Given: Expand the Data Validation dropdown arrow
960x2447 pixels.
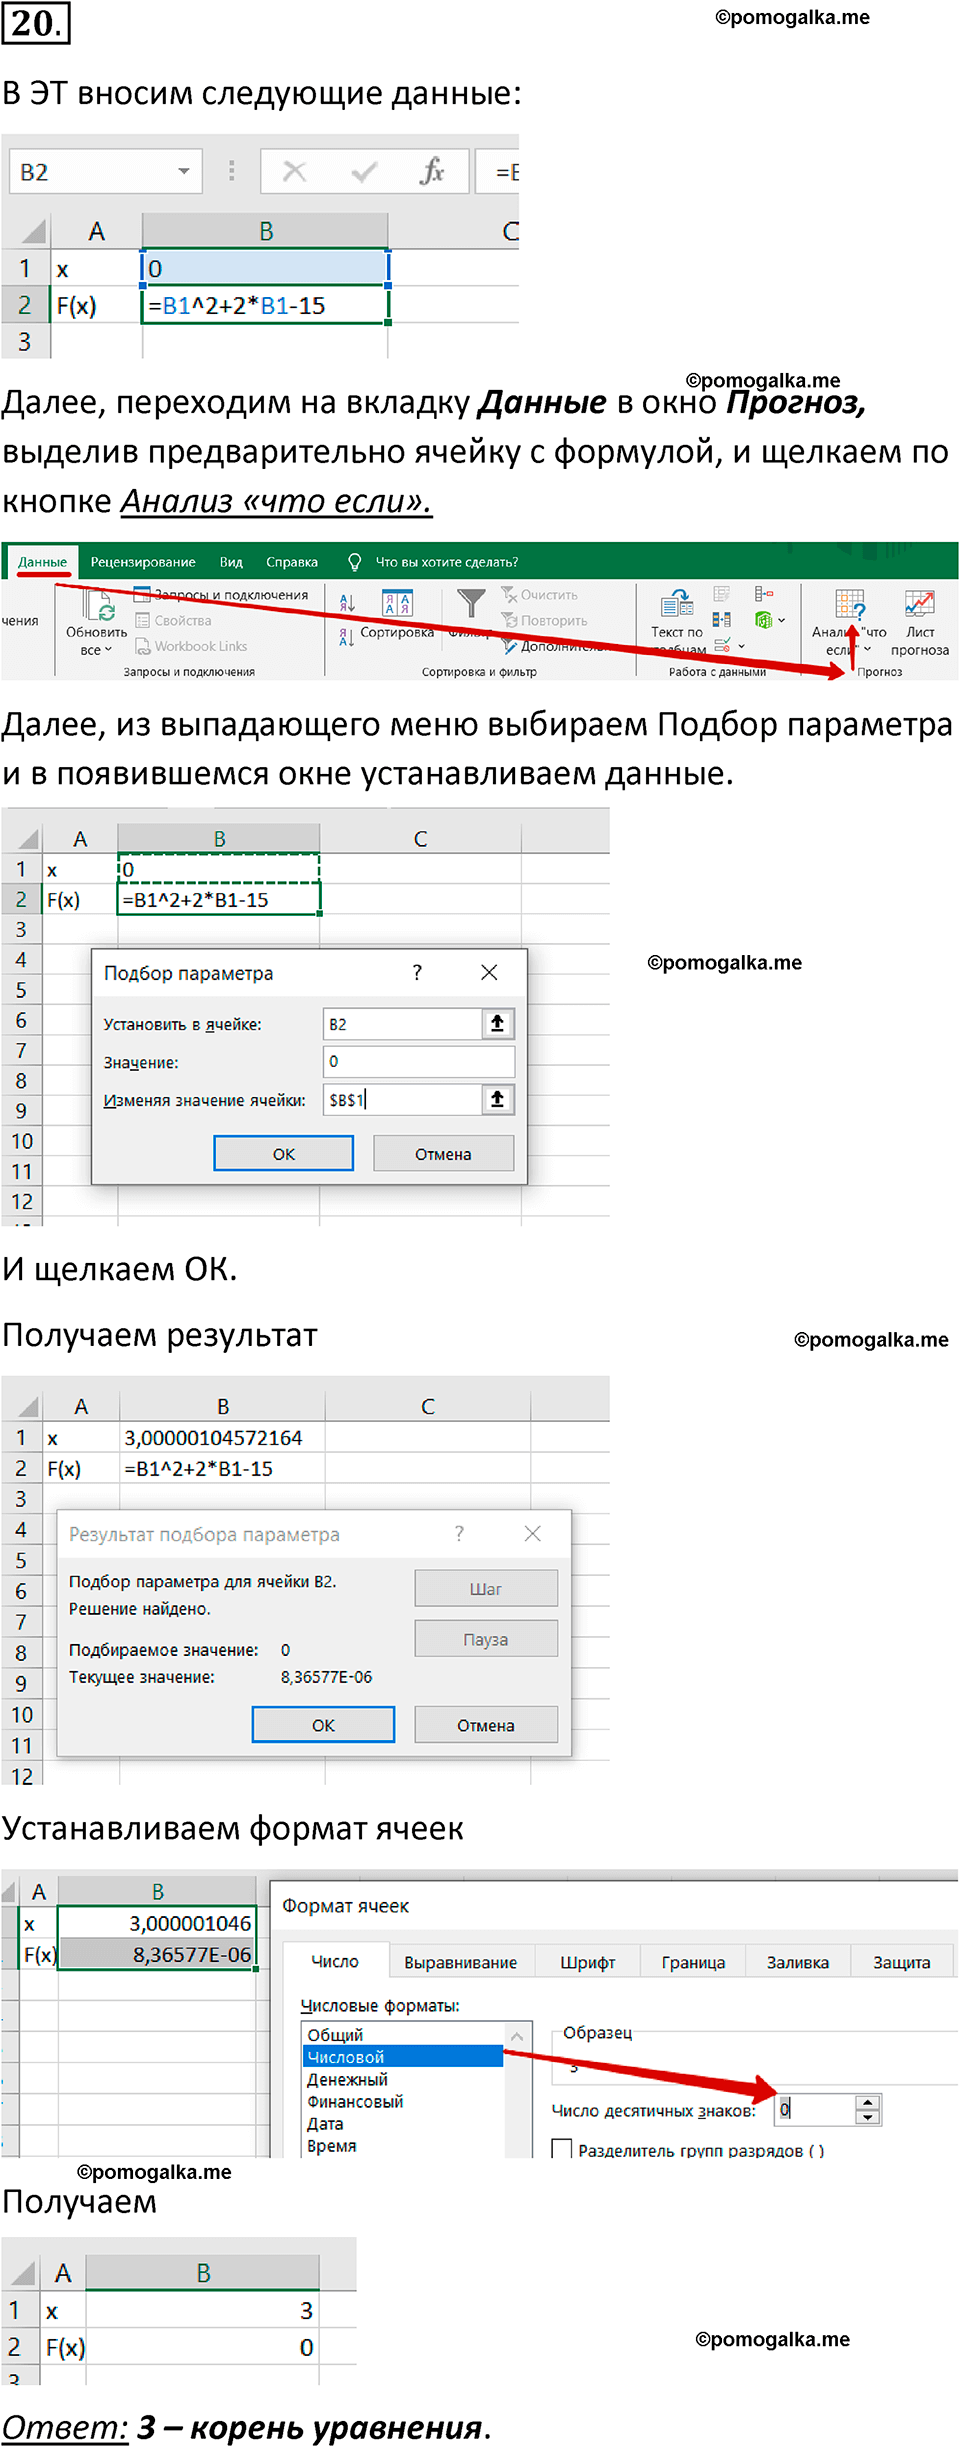Looking at the screenshot, I should [741, 646].
